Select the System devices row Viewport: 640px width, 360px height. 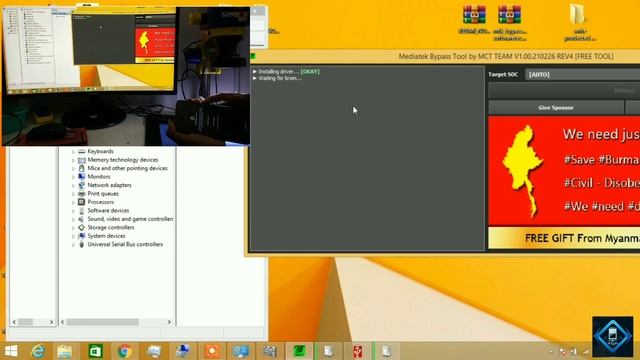click(106, 236)
